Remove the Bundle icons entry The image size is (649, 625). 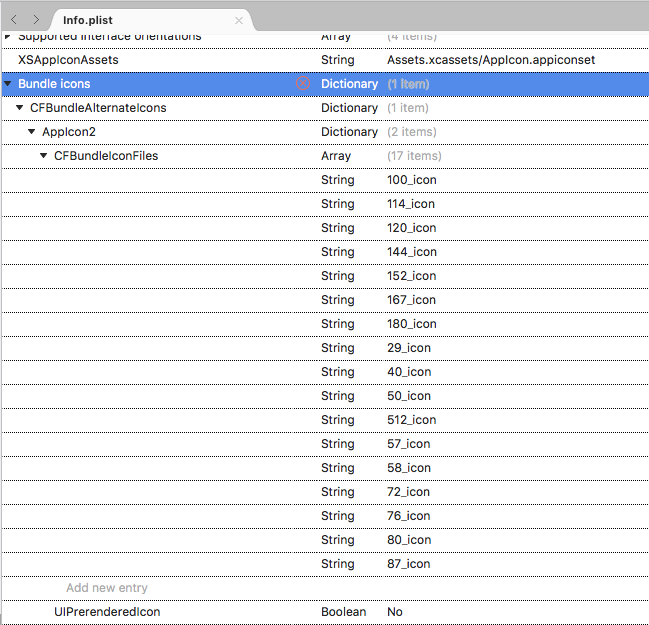(303, 84)
